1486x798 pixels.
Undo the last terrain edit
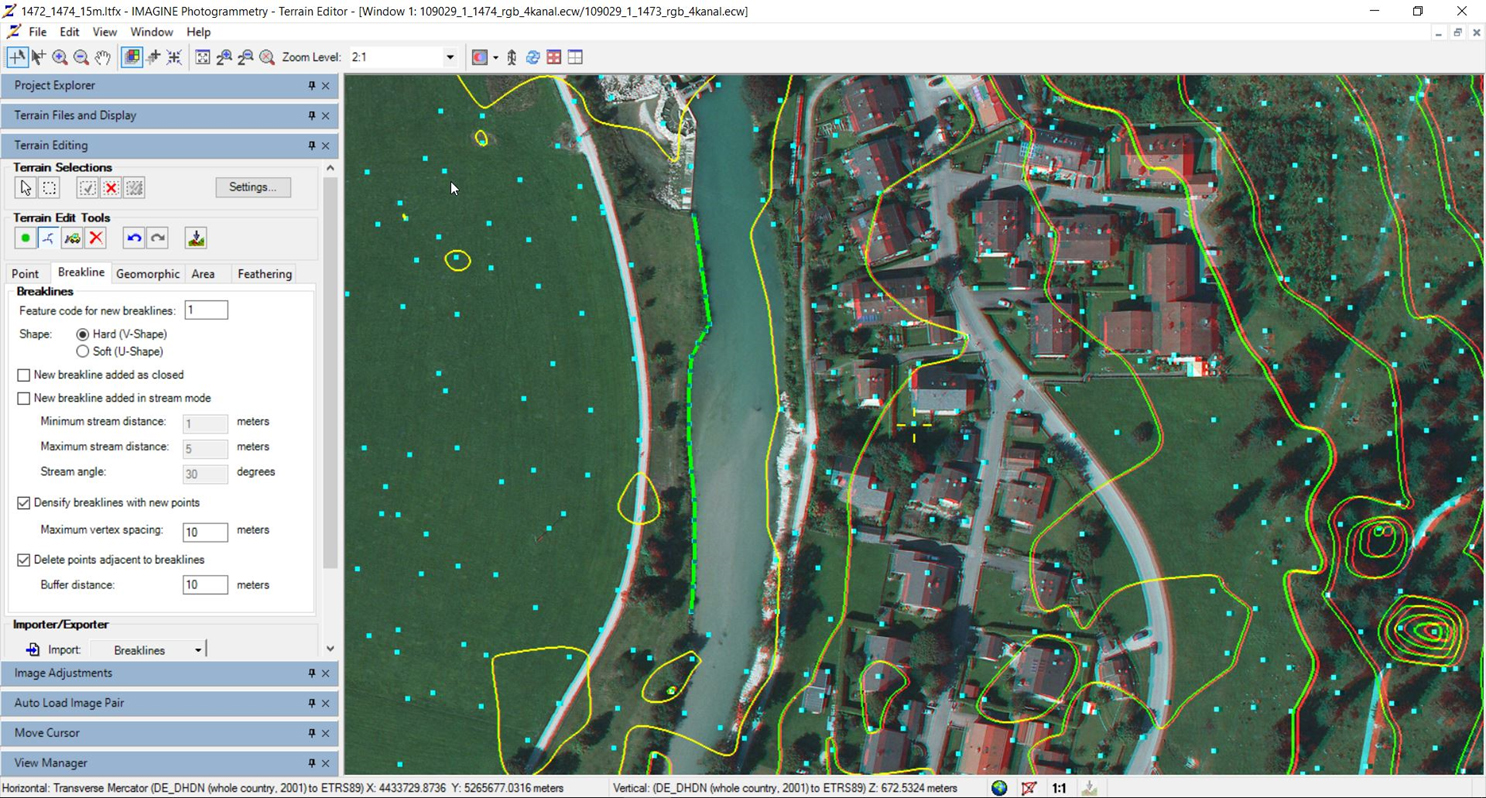(134, 238)
